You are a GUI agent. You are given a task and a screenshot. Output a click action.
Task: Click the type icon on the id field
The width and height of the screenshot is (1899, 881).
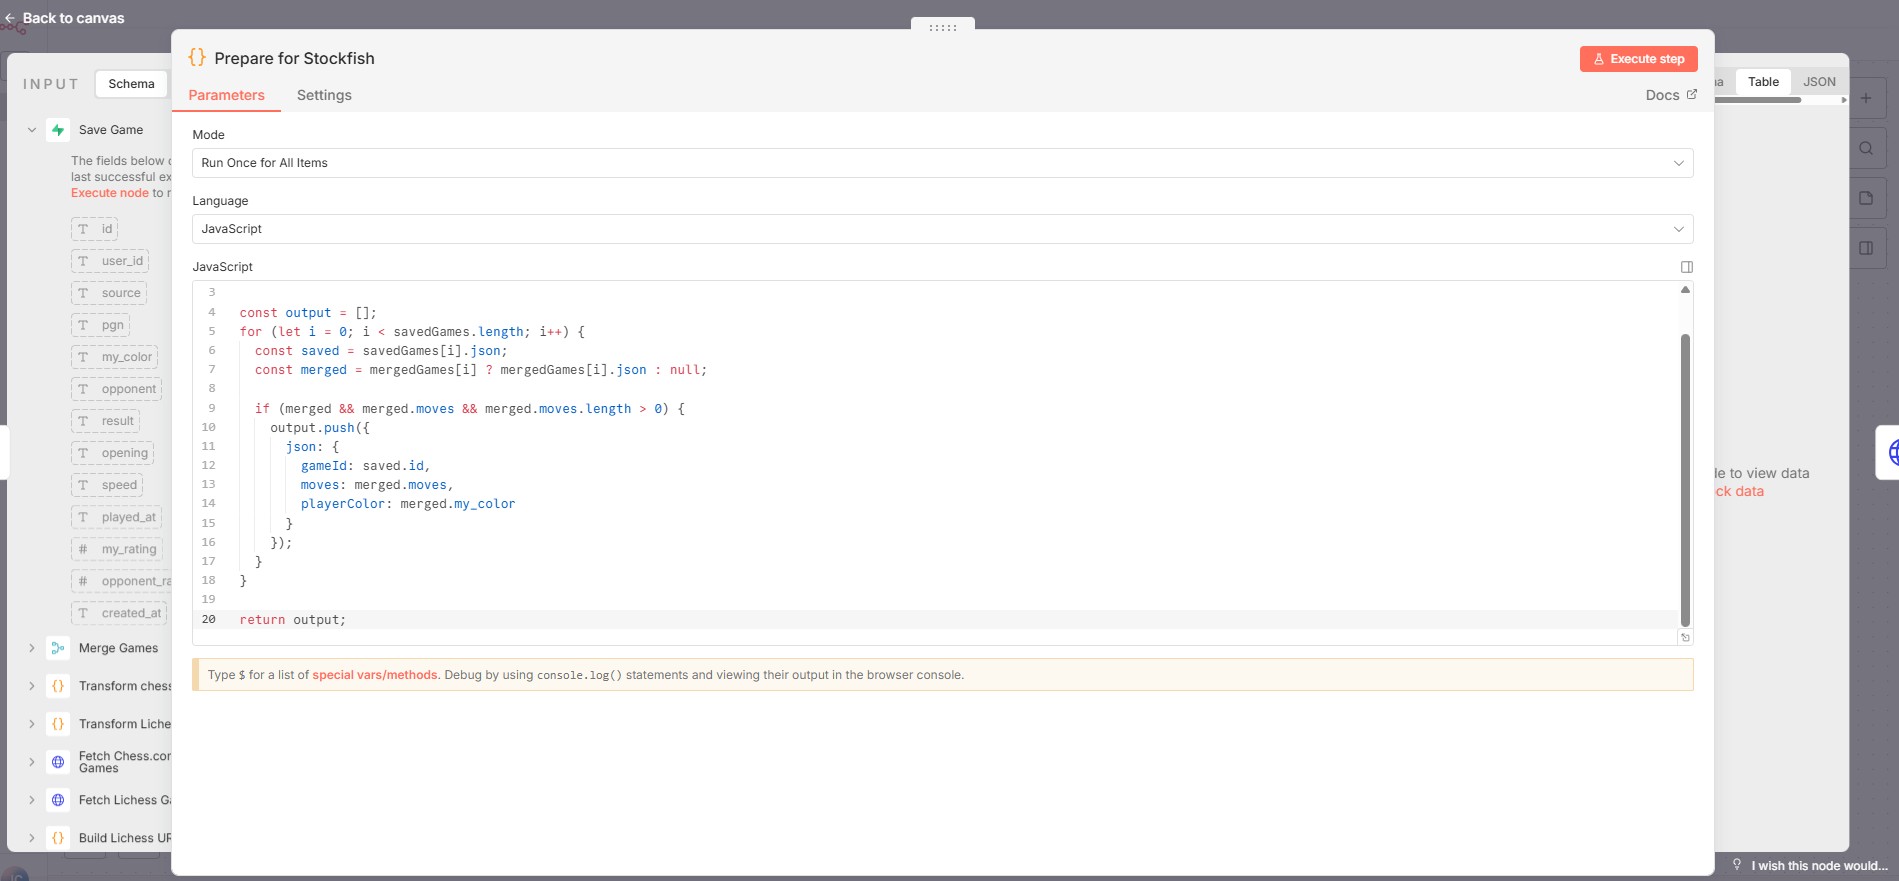83,229
